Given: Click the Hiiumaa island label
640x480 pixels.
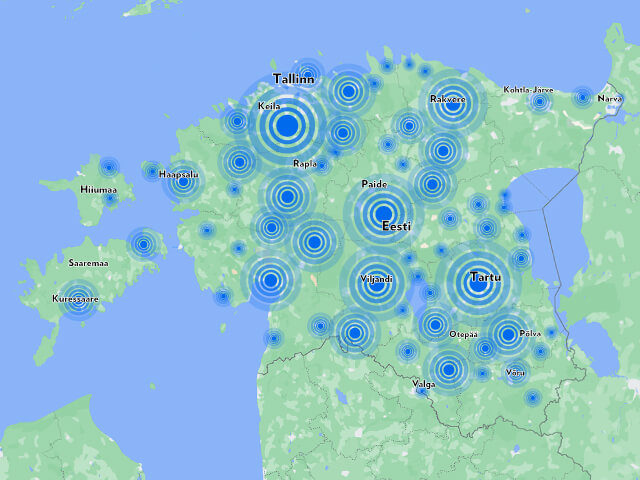Looking at the screenshot, I should coord(98,189).
